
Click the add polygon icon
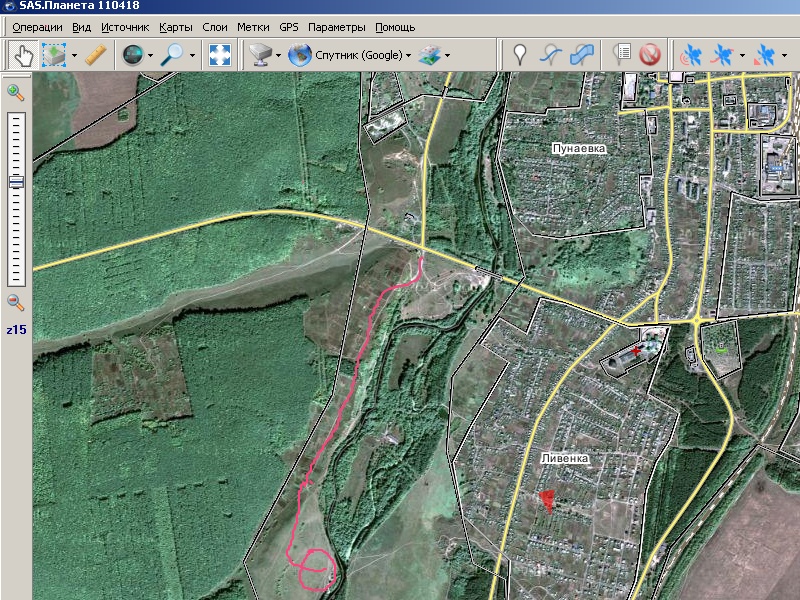click(x=581, y=54)
